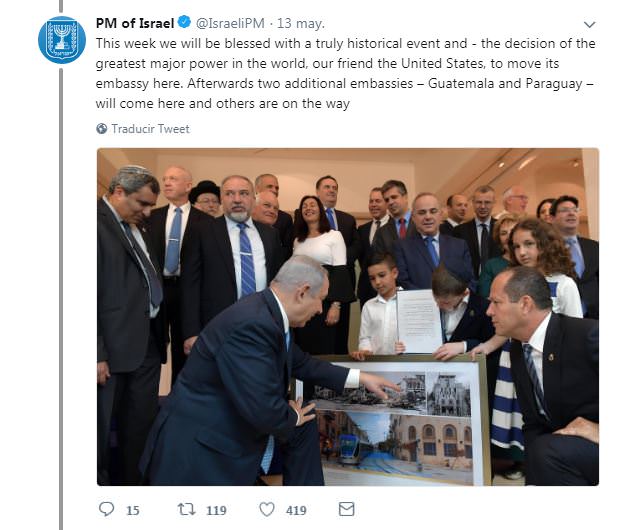Image resolution: width=634 pixels, height=530 pixels.
Task: Click the reply speech bubble icon
Action: pos(106,509)
